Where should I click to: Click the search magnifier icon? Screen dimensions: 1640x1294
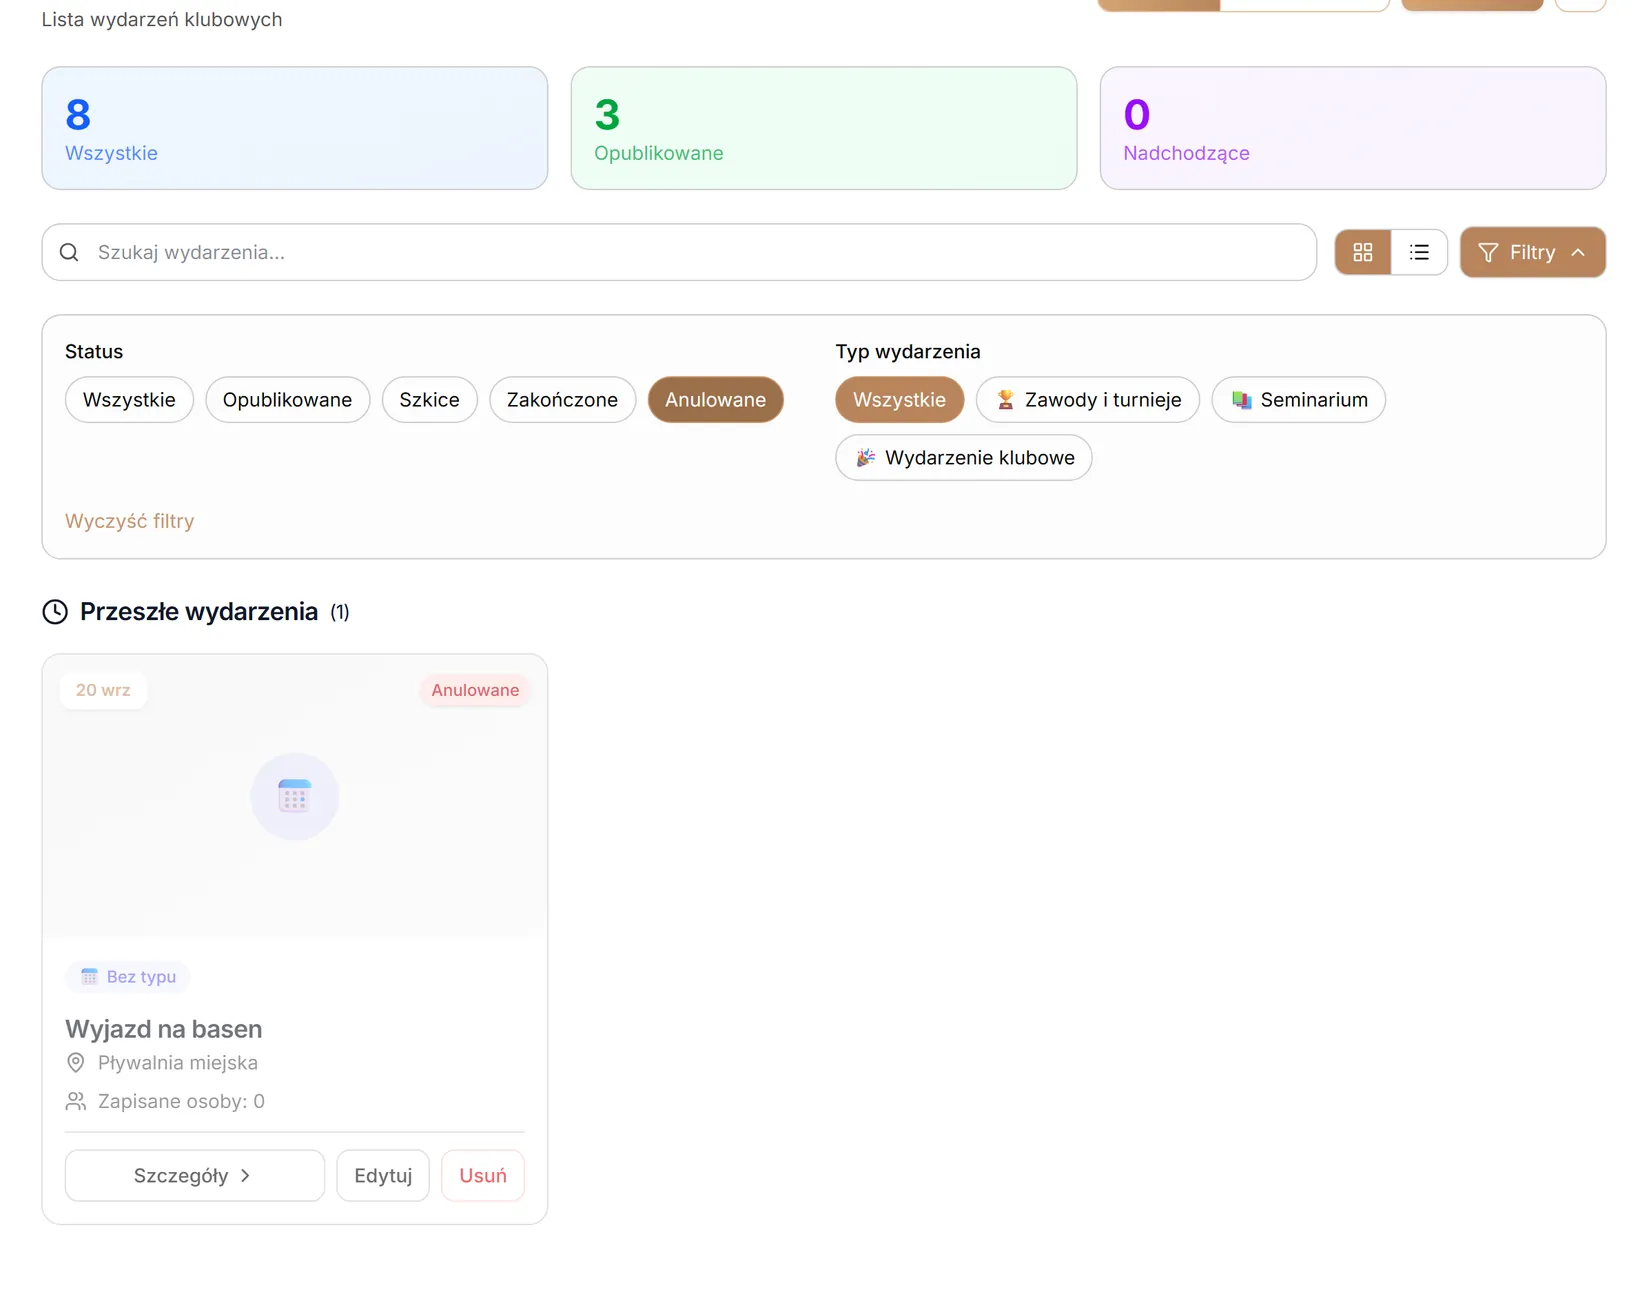point(69,252)
